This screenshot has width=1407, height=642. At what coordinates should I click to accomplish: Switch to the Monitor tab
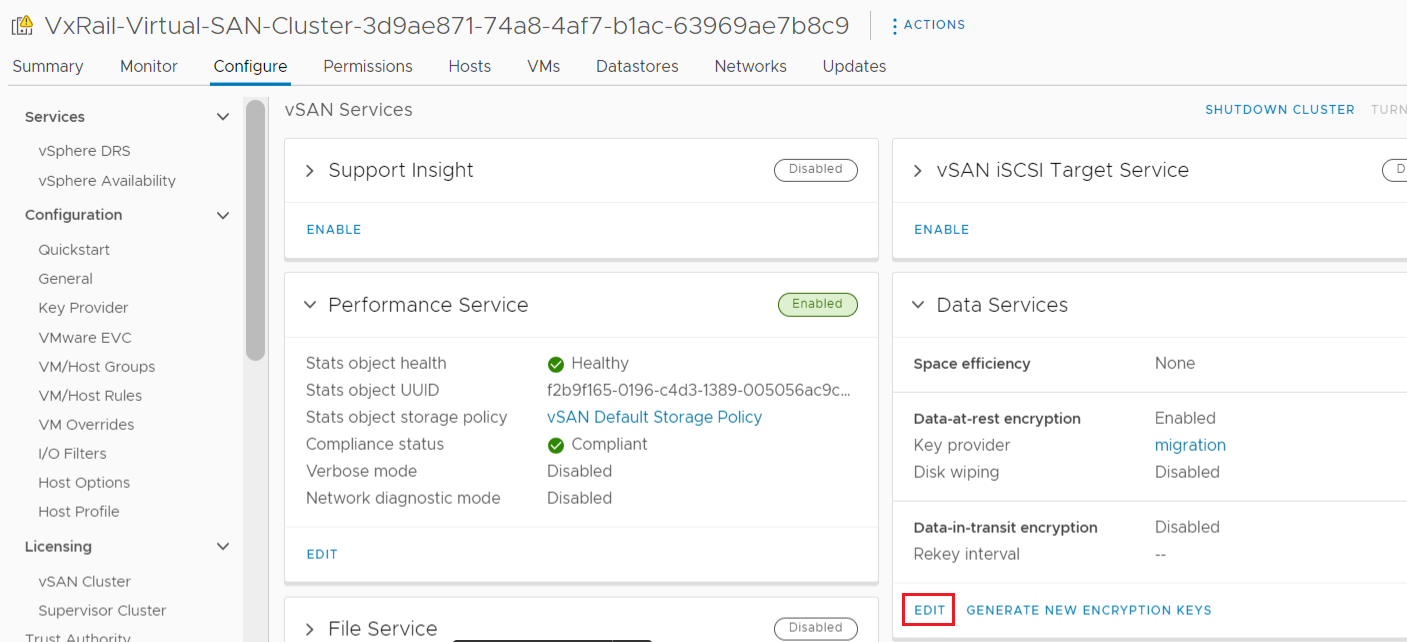[148, 66]
